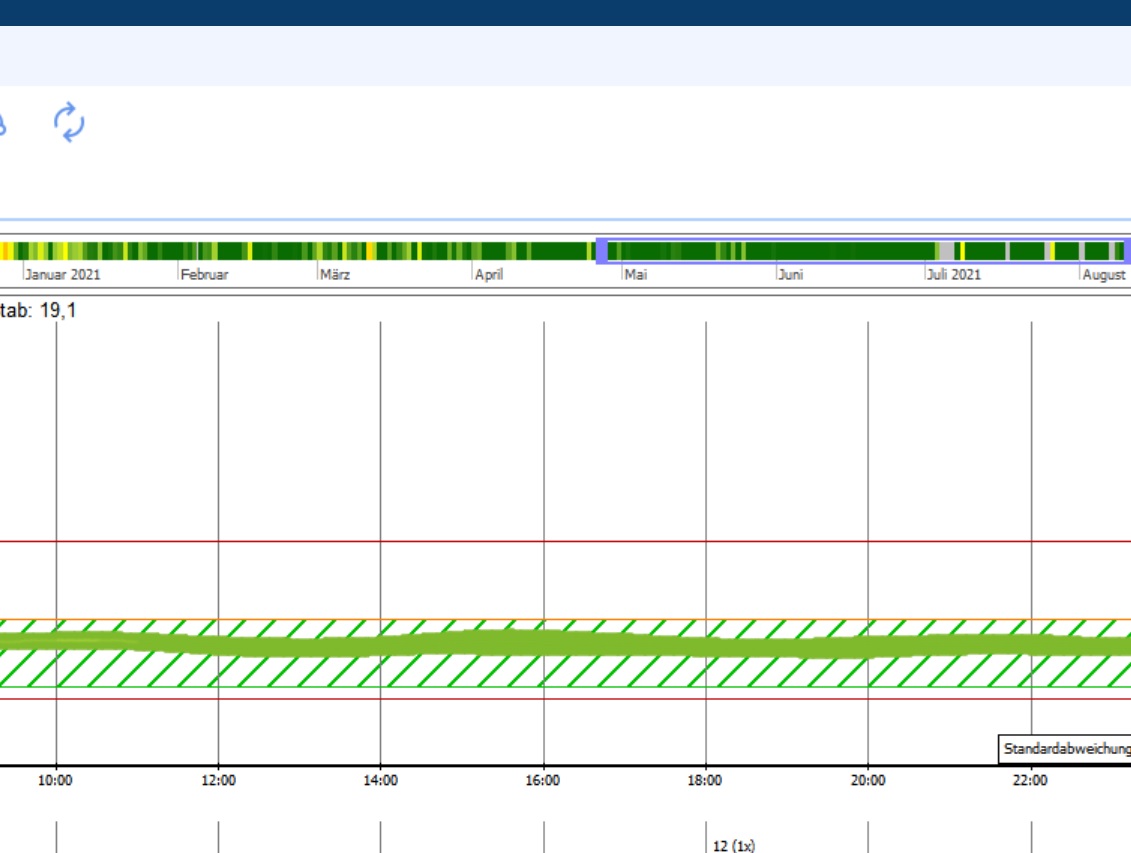The width and height of the screenshot is (1131, 853).
Task: Click the blue refresh arrows icon
Action: 69,122
